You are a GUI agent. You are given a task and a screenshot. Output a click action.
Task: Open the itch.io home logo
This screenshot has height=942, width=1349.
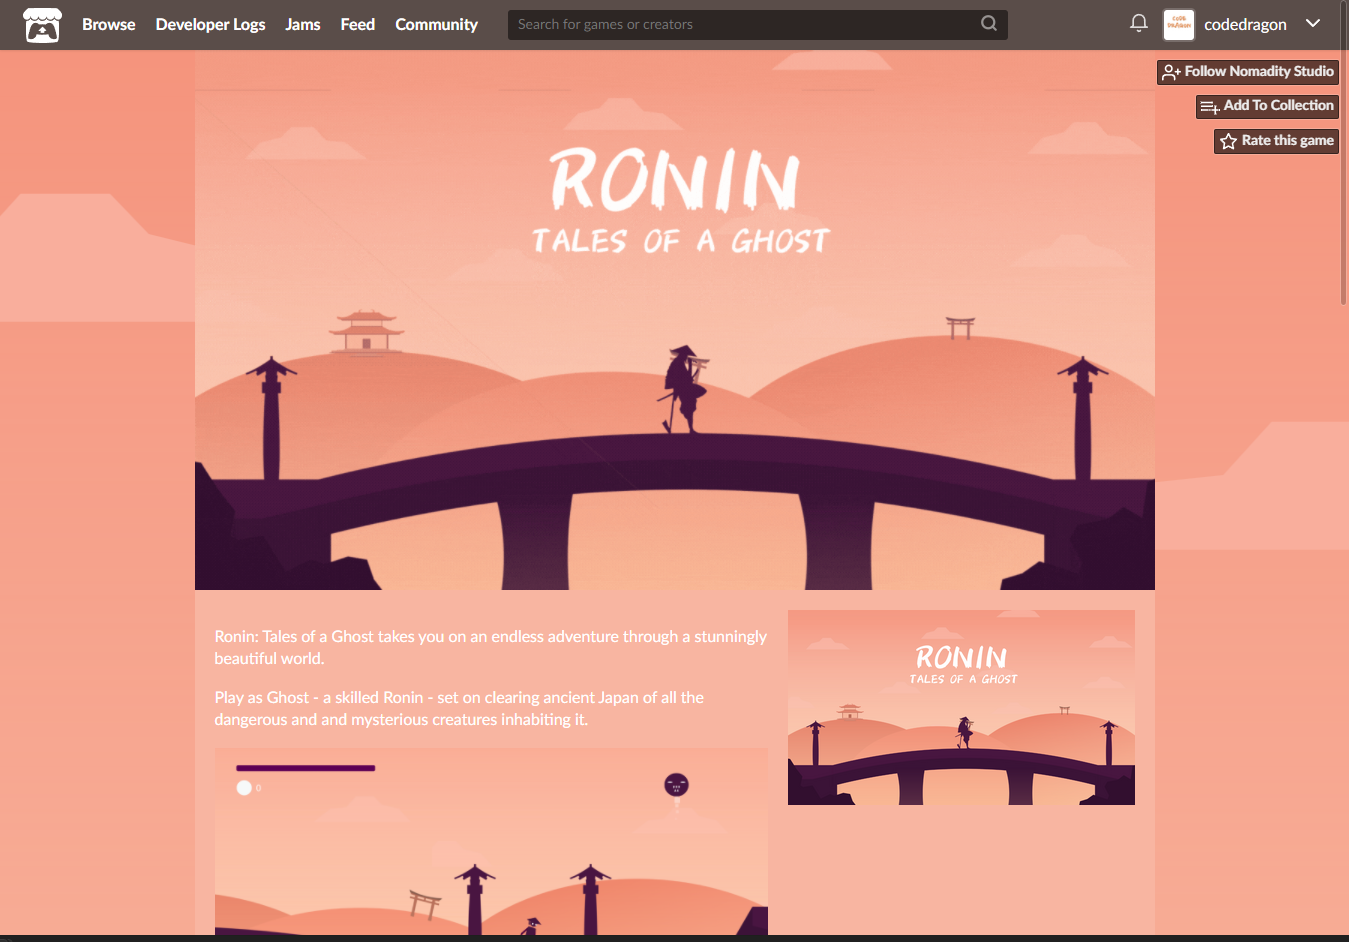(x=42, y=25)
